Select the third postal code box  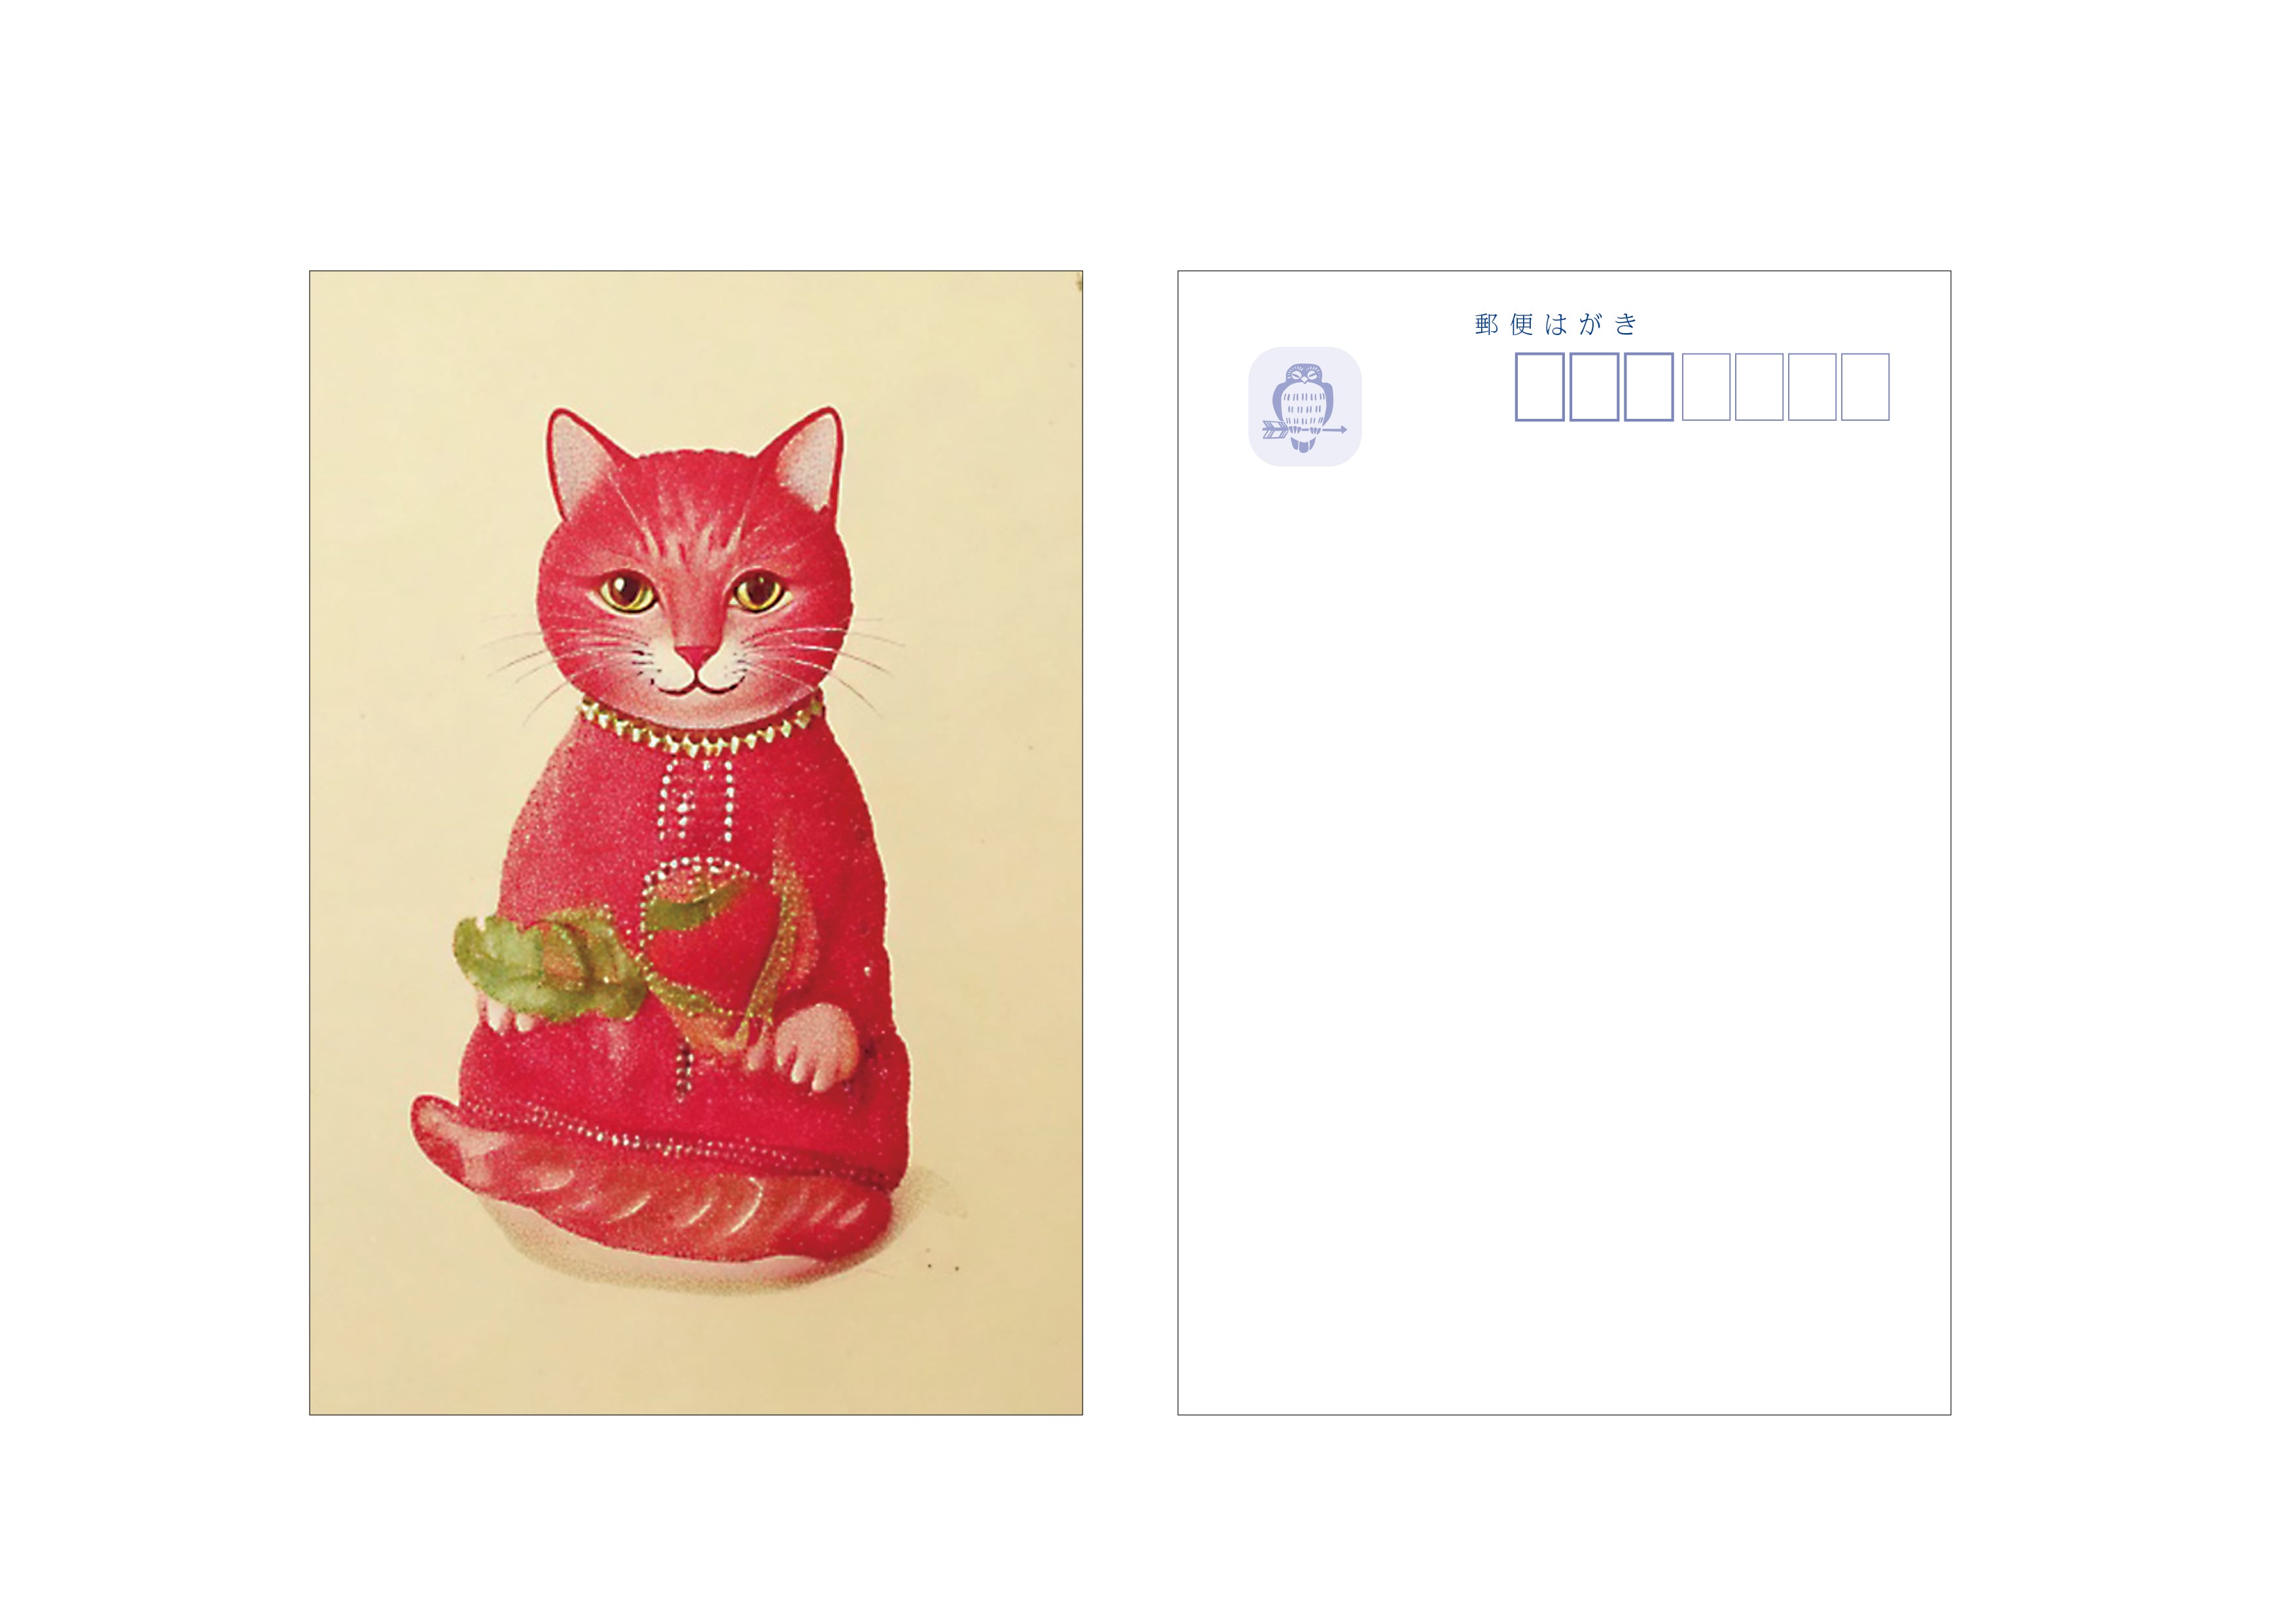(x=1649, y=387)
